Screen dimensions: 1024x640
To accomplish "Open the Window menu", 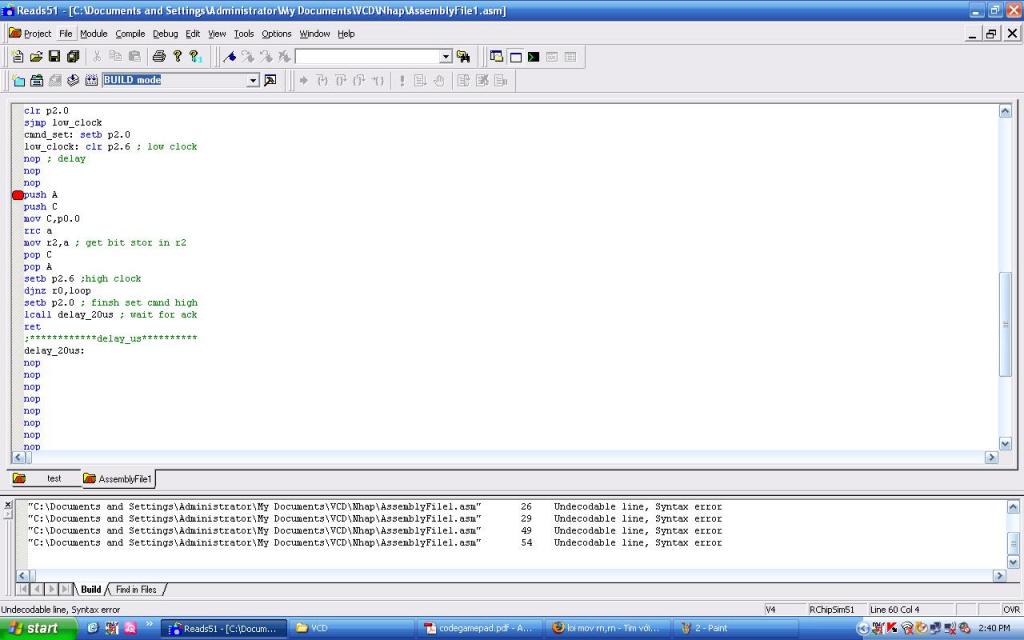I will [x=315, y=33].
